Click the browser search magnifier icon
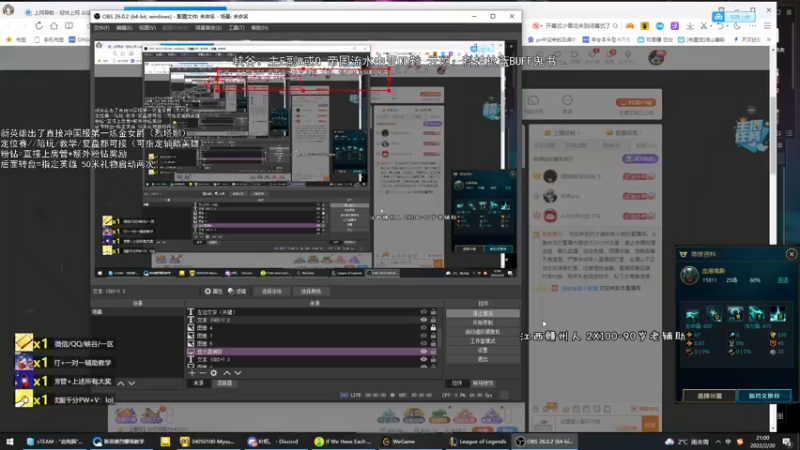This screenshot has width=800, height=450. tap(615, 26)
